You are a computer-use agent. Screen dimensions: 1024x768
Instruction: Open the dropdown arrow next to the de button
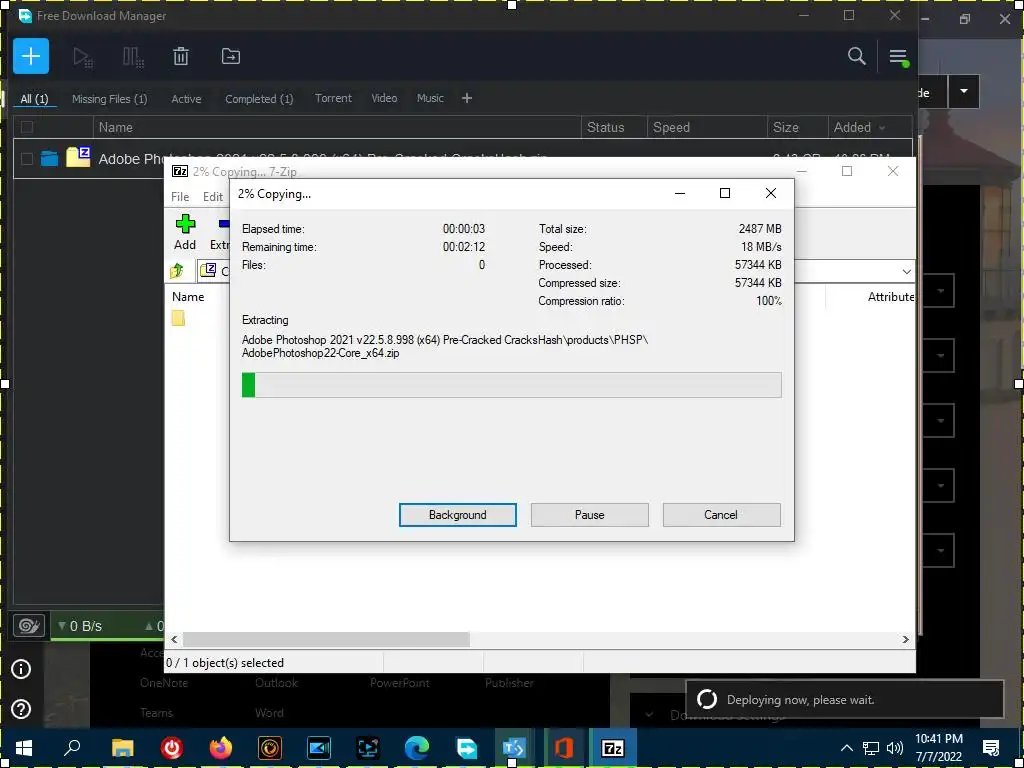click(x=963, y=92)
